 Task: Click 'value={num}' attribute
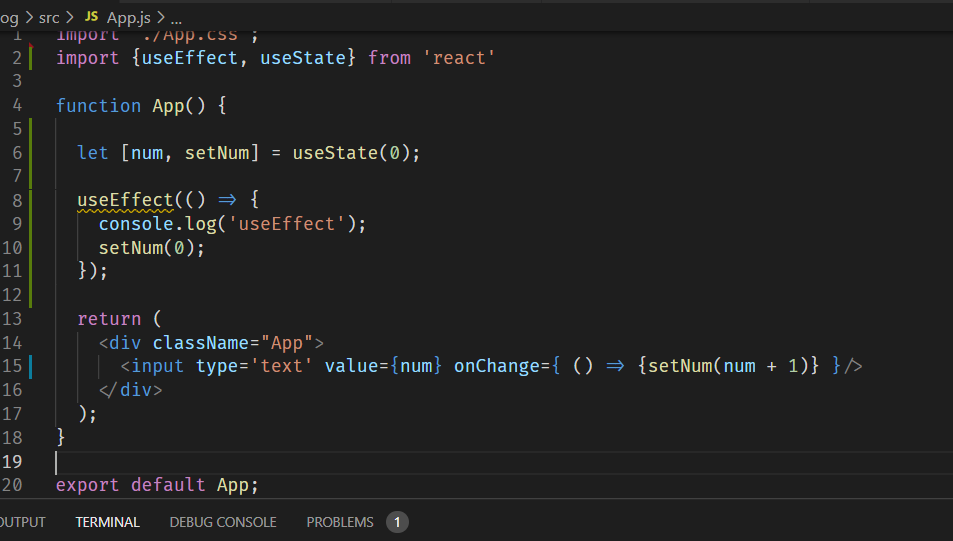pos(383,366)
